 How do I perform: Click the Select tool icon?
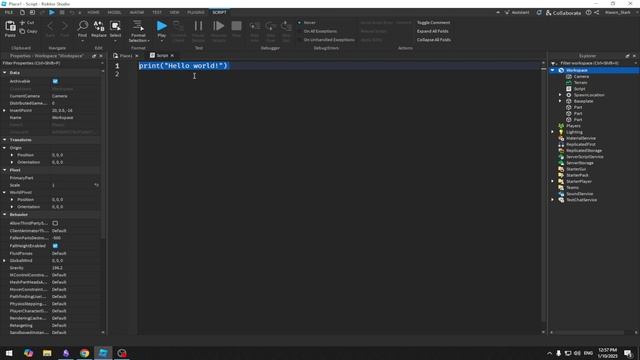(116, 27)
